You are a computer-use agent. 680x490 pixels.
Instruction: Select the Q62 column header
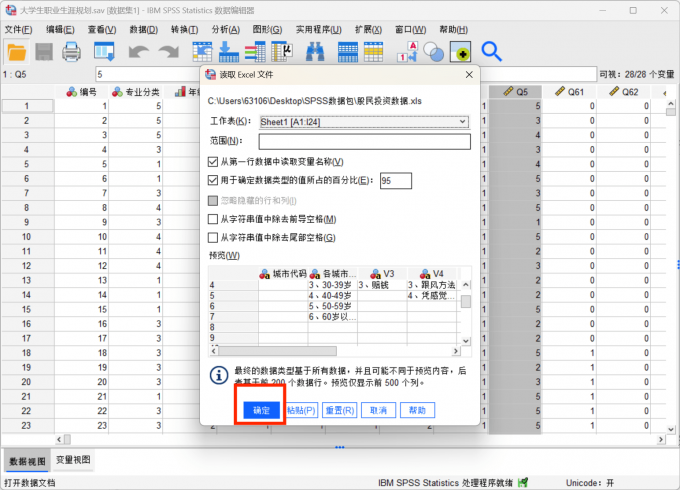(x=623, y=92)
